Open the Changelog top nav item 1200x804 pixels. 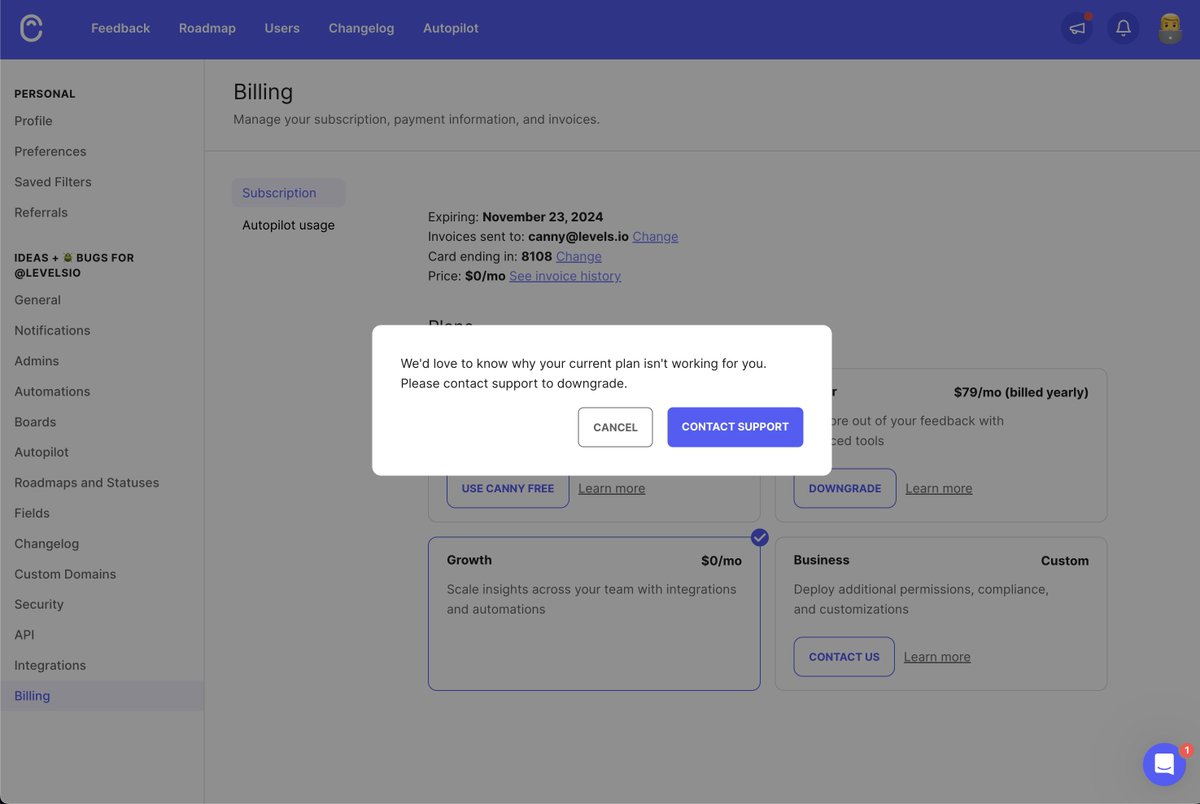(361, 28)
